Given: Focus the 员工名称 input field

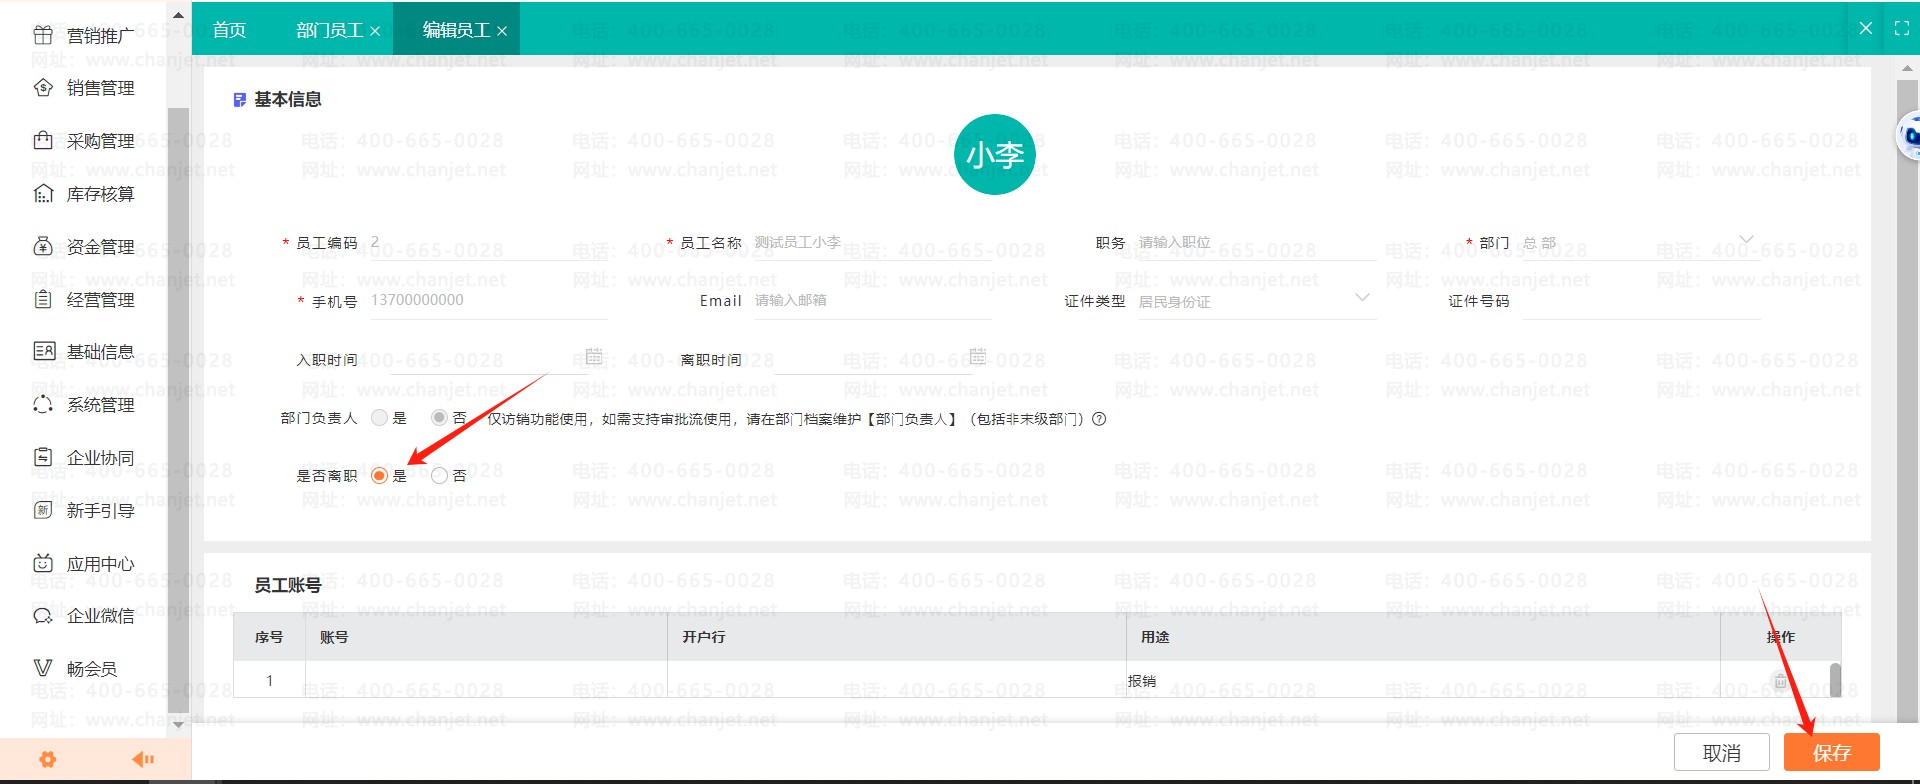Looking at the screenshot, I should [x=872, y=243].
